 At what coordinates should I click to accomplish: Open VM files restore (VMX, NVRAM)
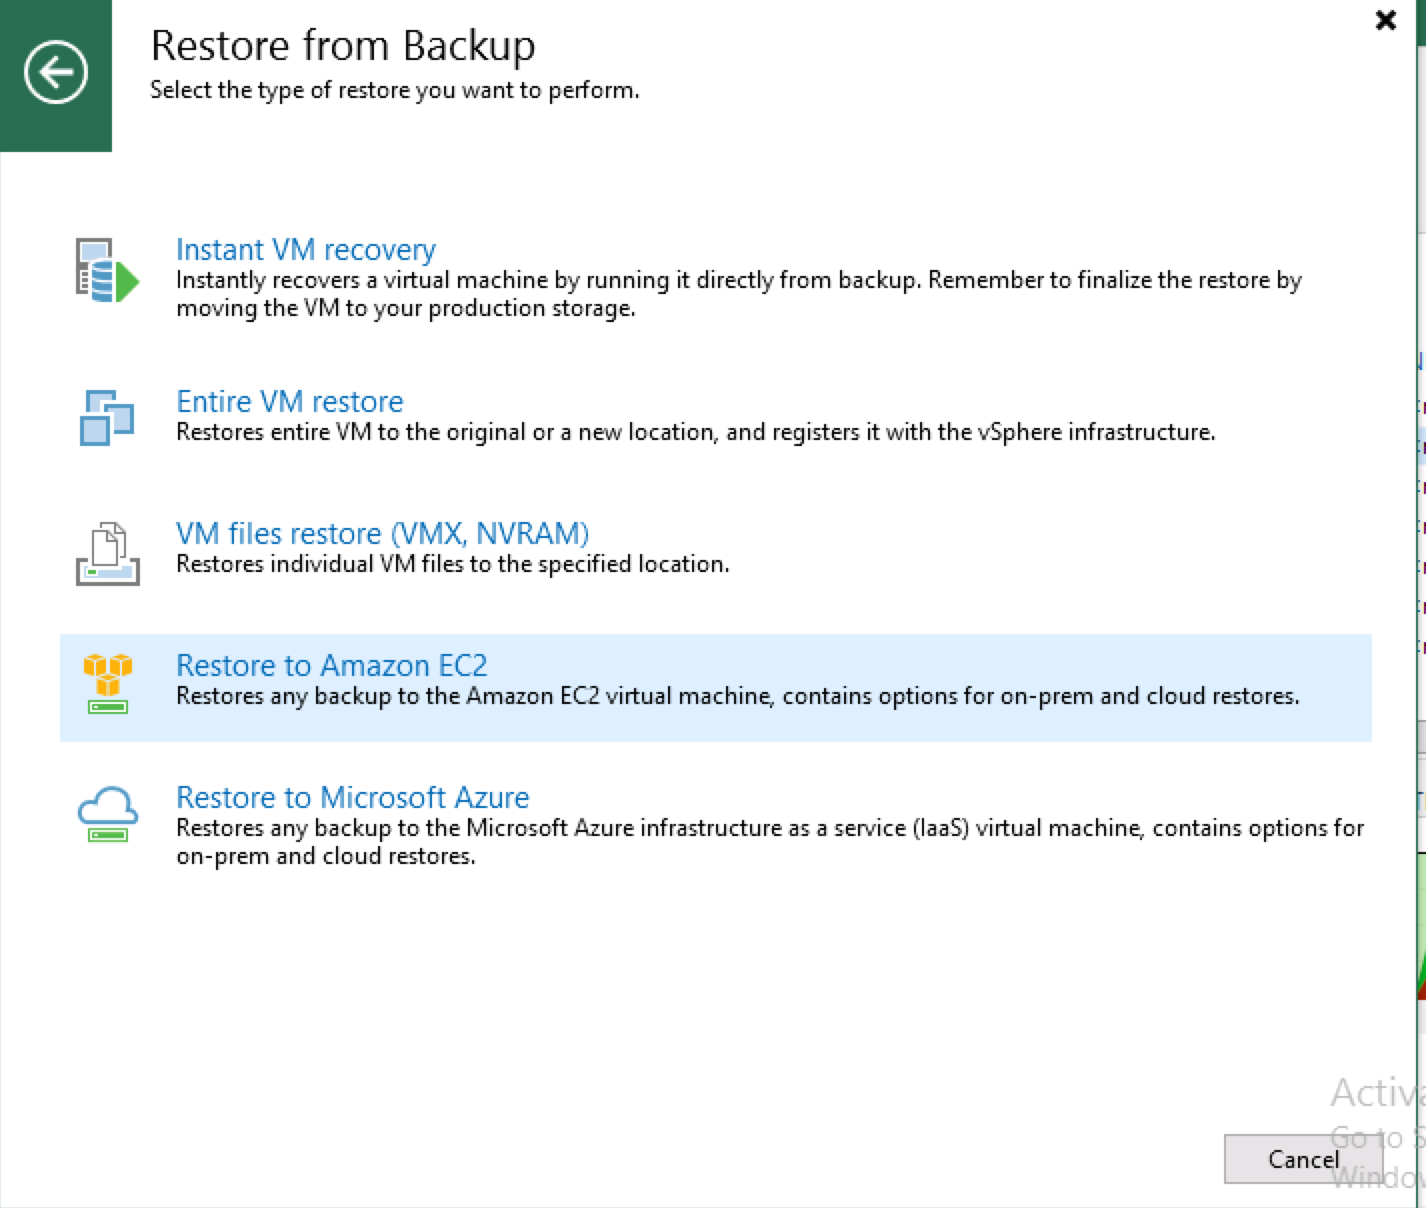382,534
